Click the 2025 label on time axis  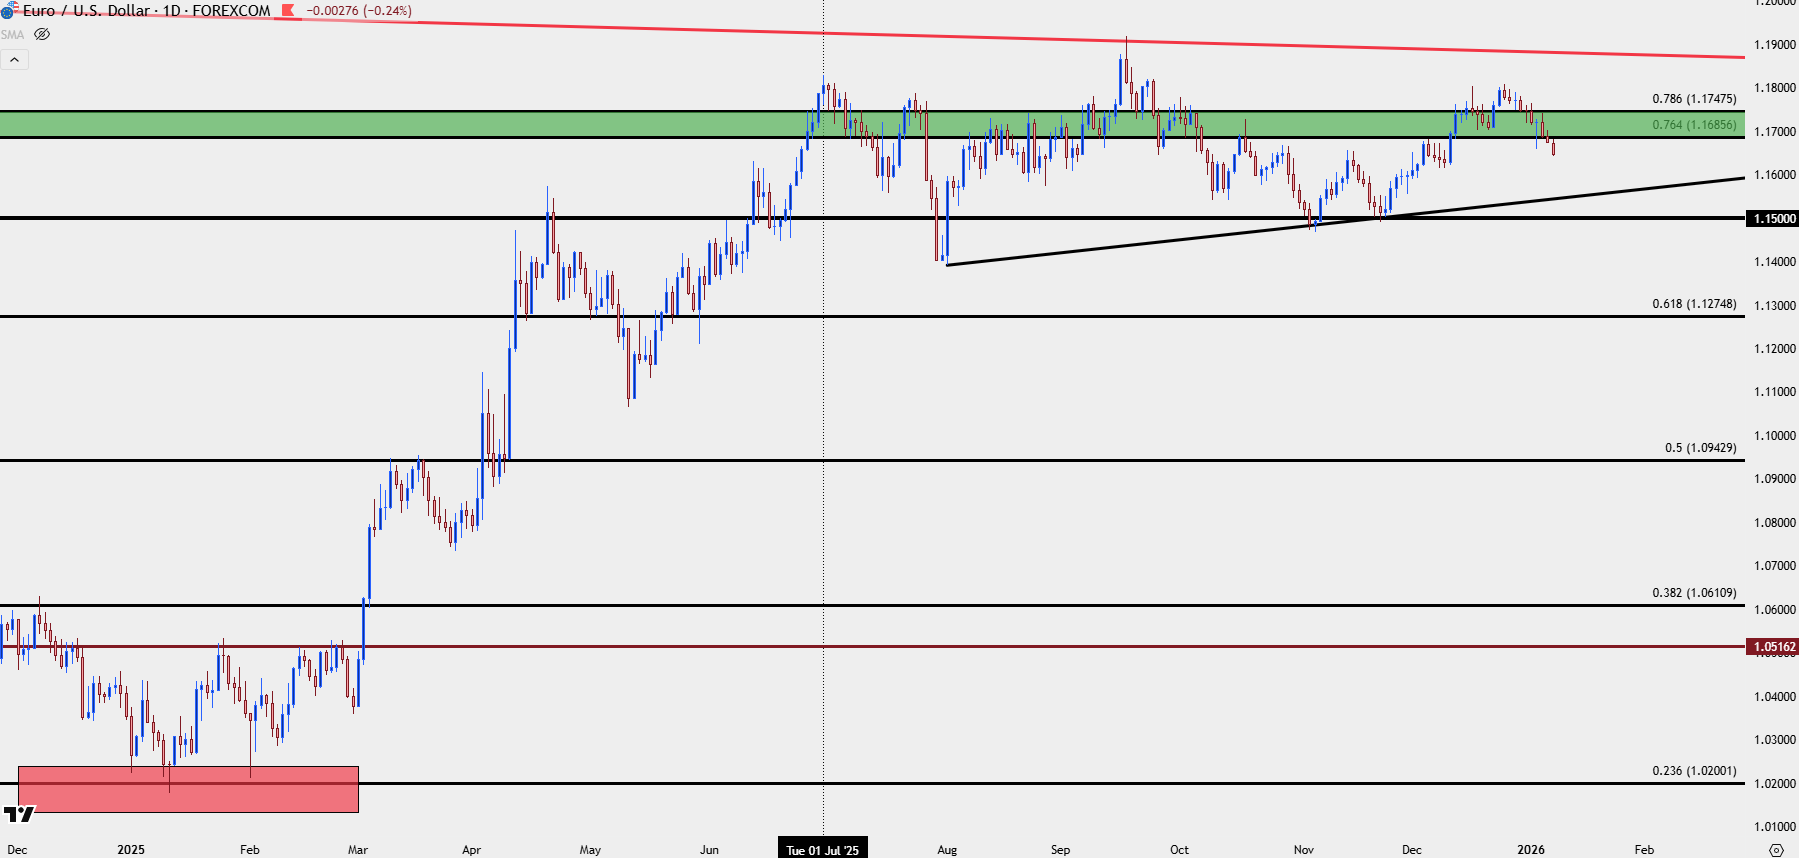point(131,850)
